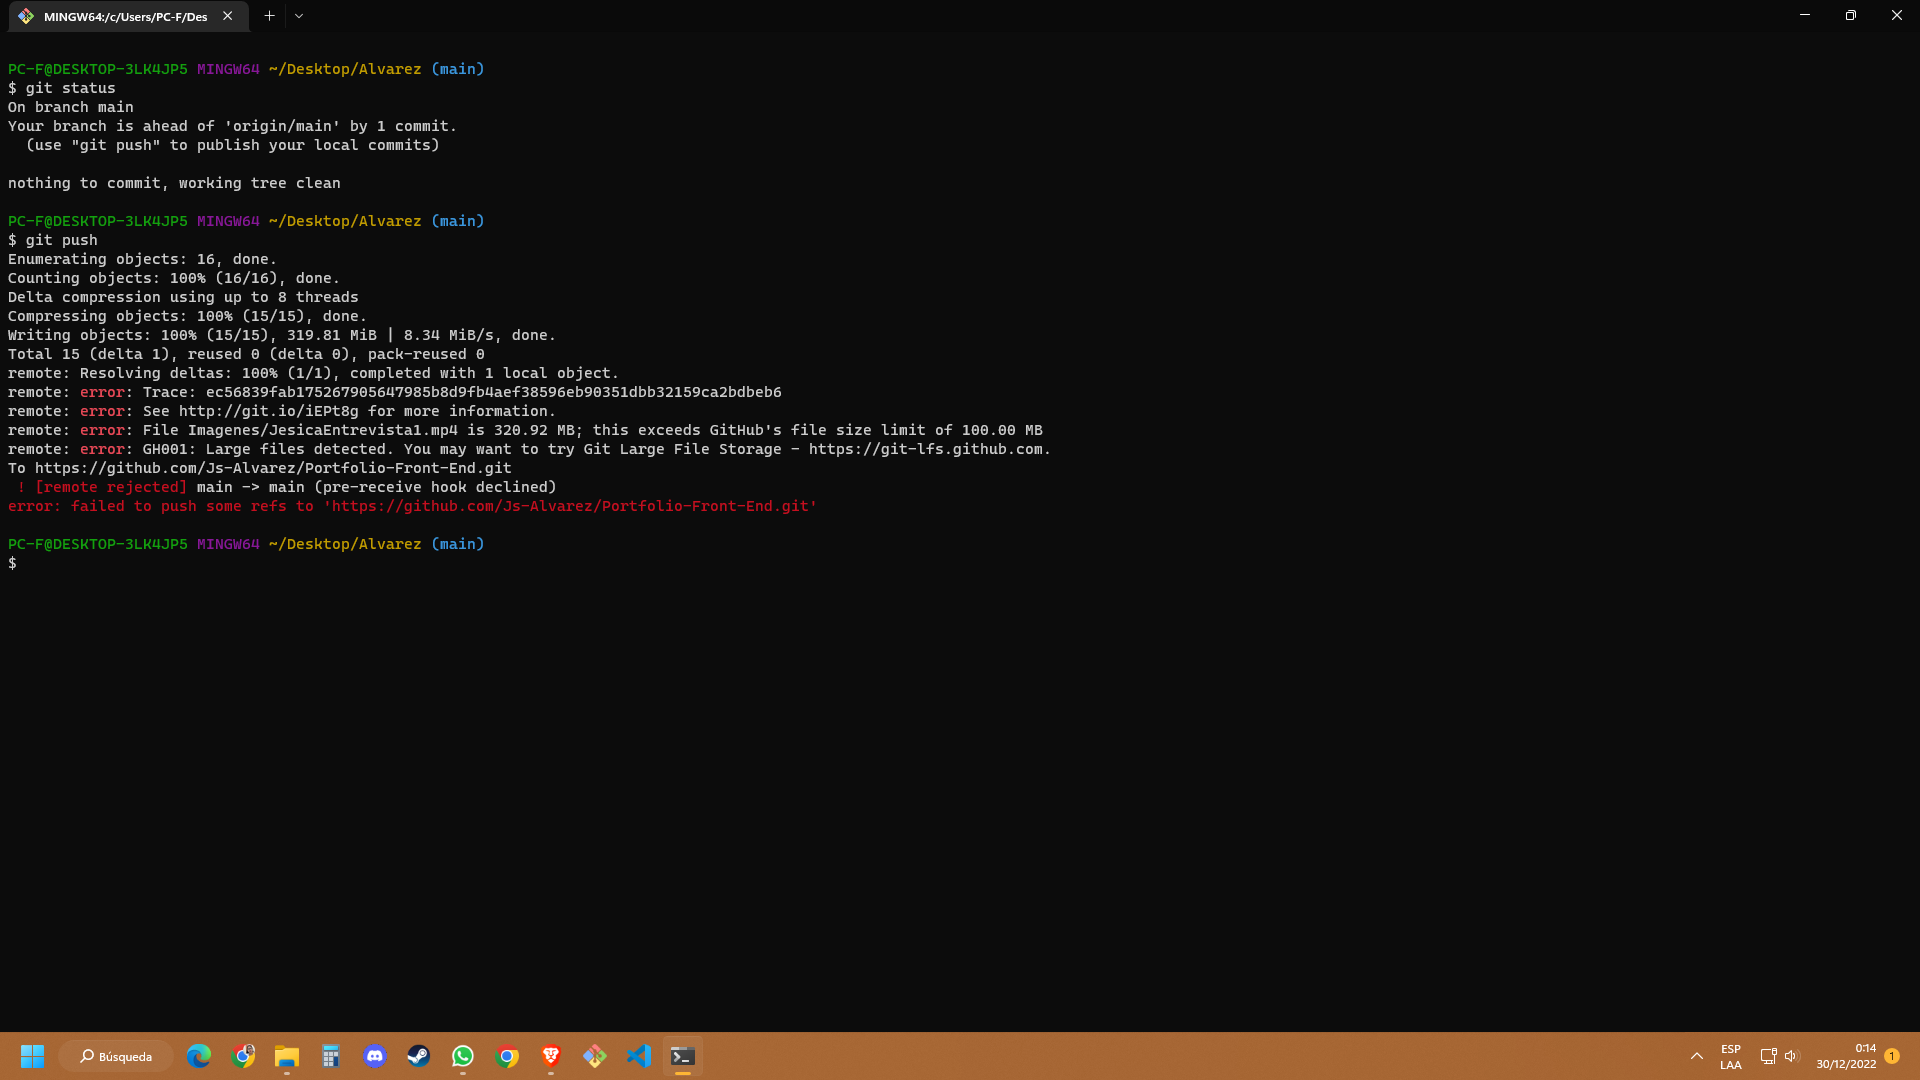Click the Portfolio-Front-End.git URL after 'To'

273,468
